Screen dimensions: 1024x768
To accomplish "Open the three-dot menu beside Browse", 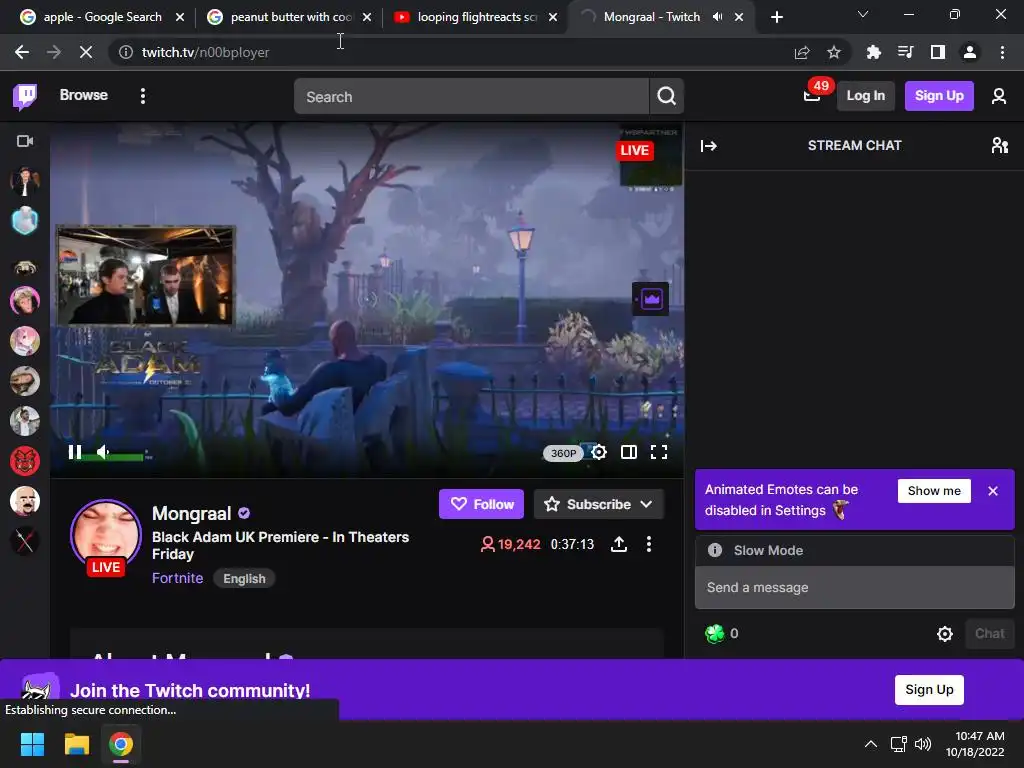I will pos(143,96).
